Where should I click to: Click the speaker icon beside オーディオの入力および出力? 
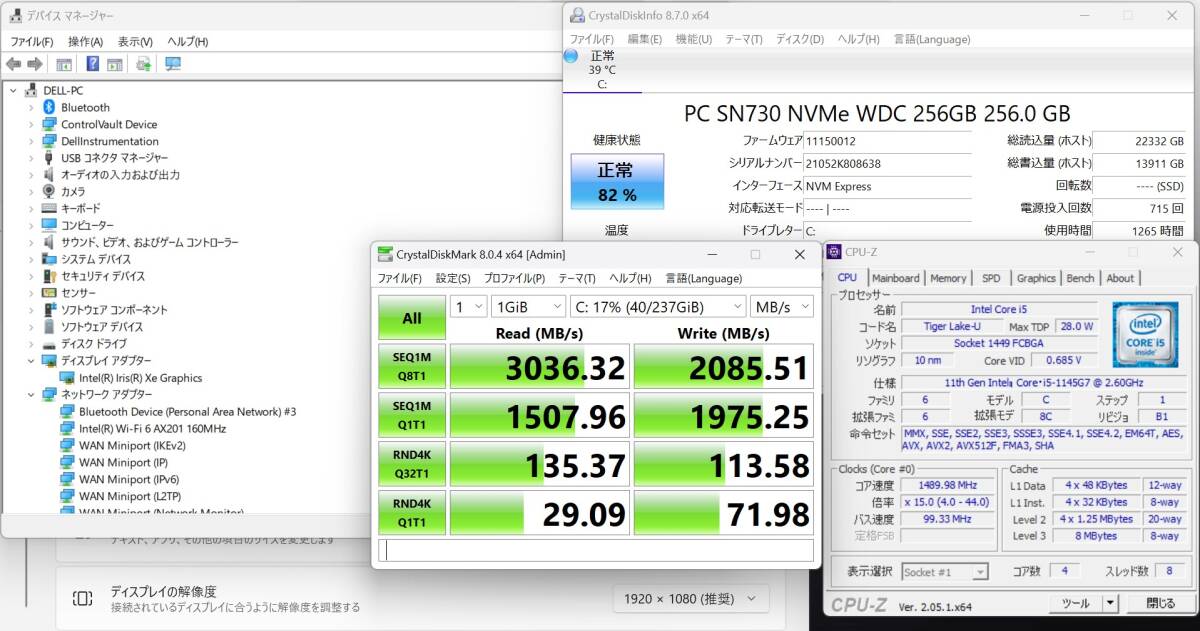tap(49, 174)
